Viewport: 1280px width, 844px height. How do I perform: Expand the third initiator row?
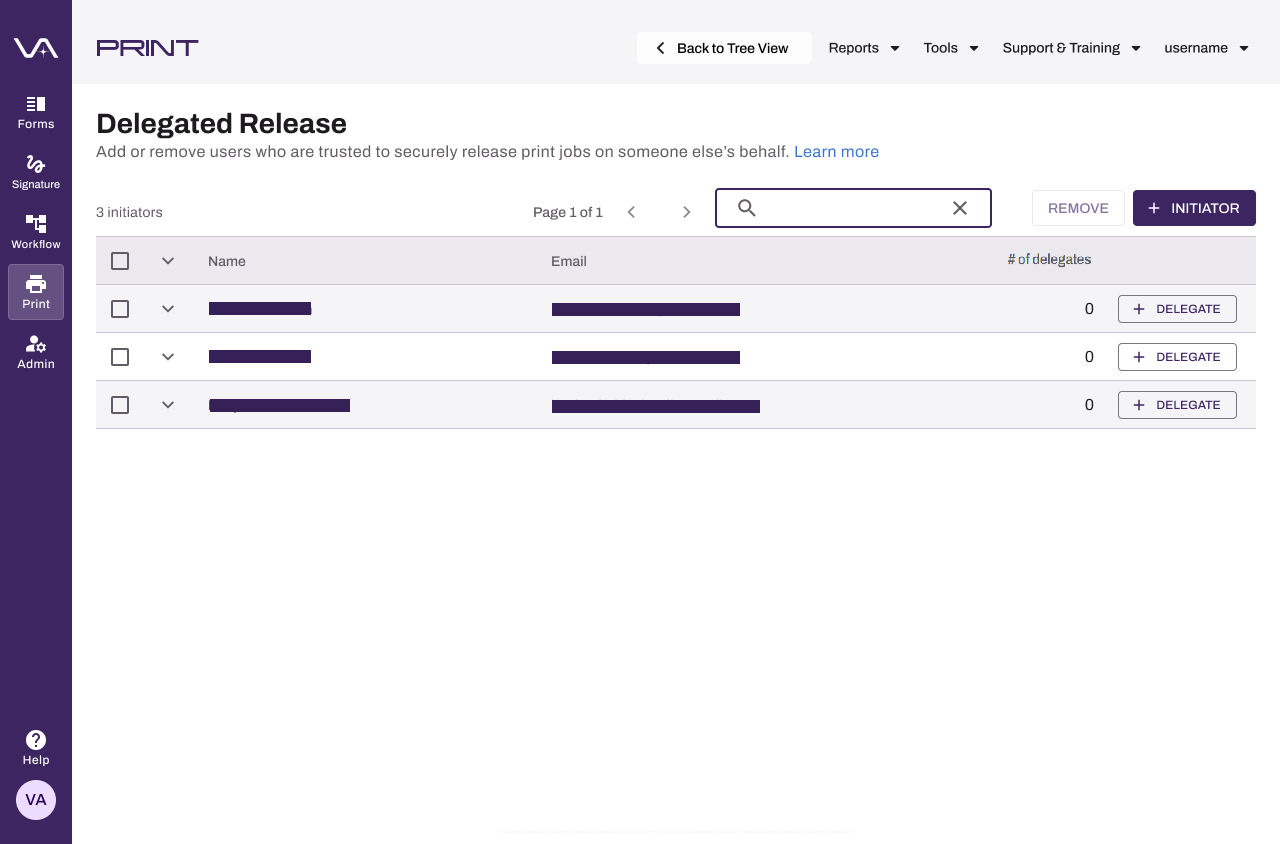[168, 405]
